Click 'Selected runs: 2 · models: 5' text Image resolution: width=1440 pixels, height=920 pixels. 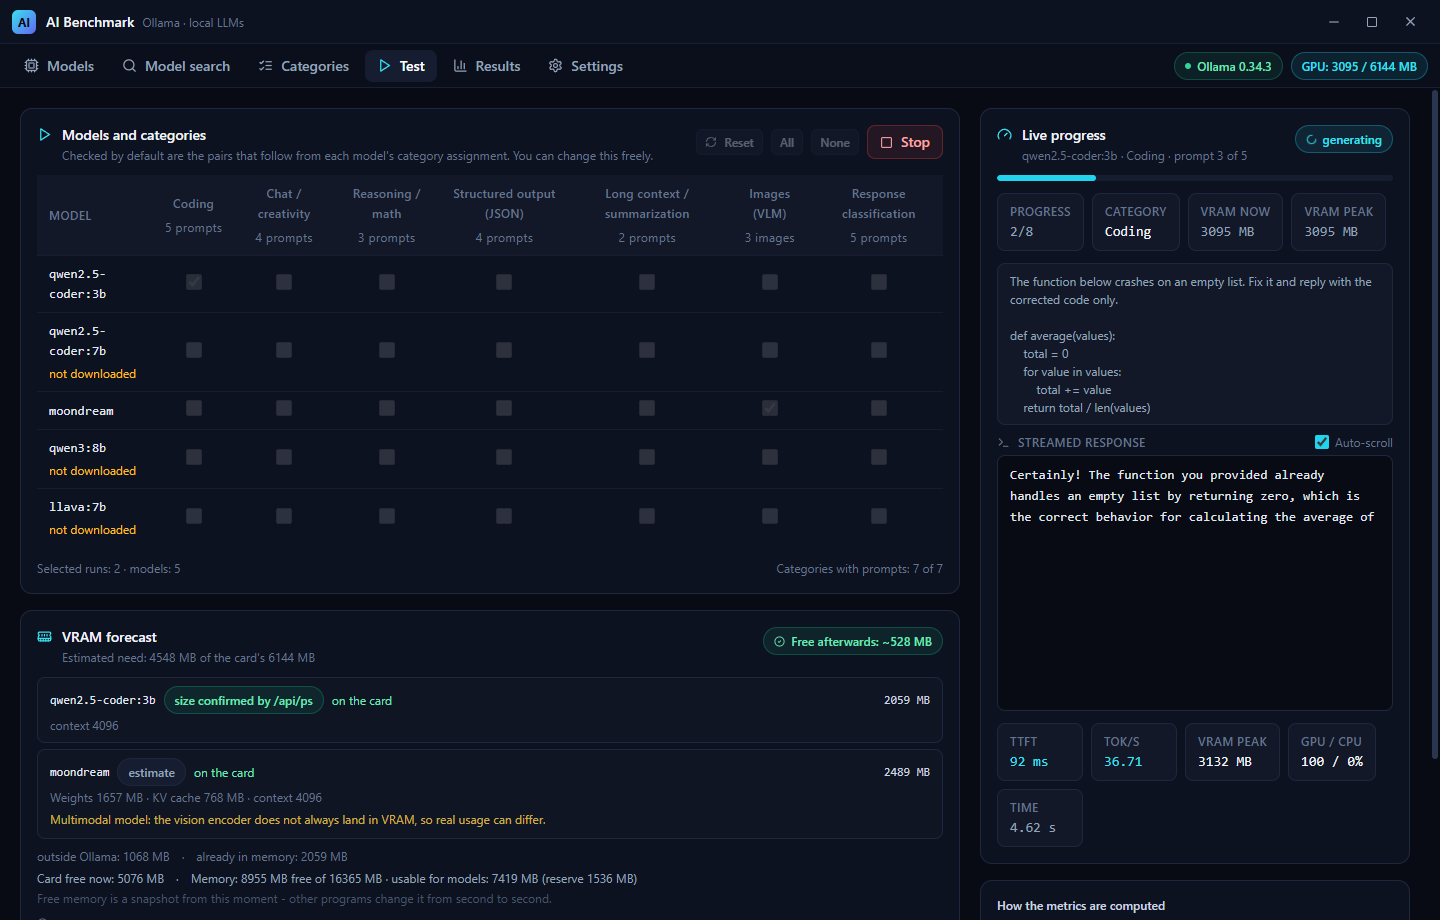click(x=109, y=569)
